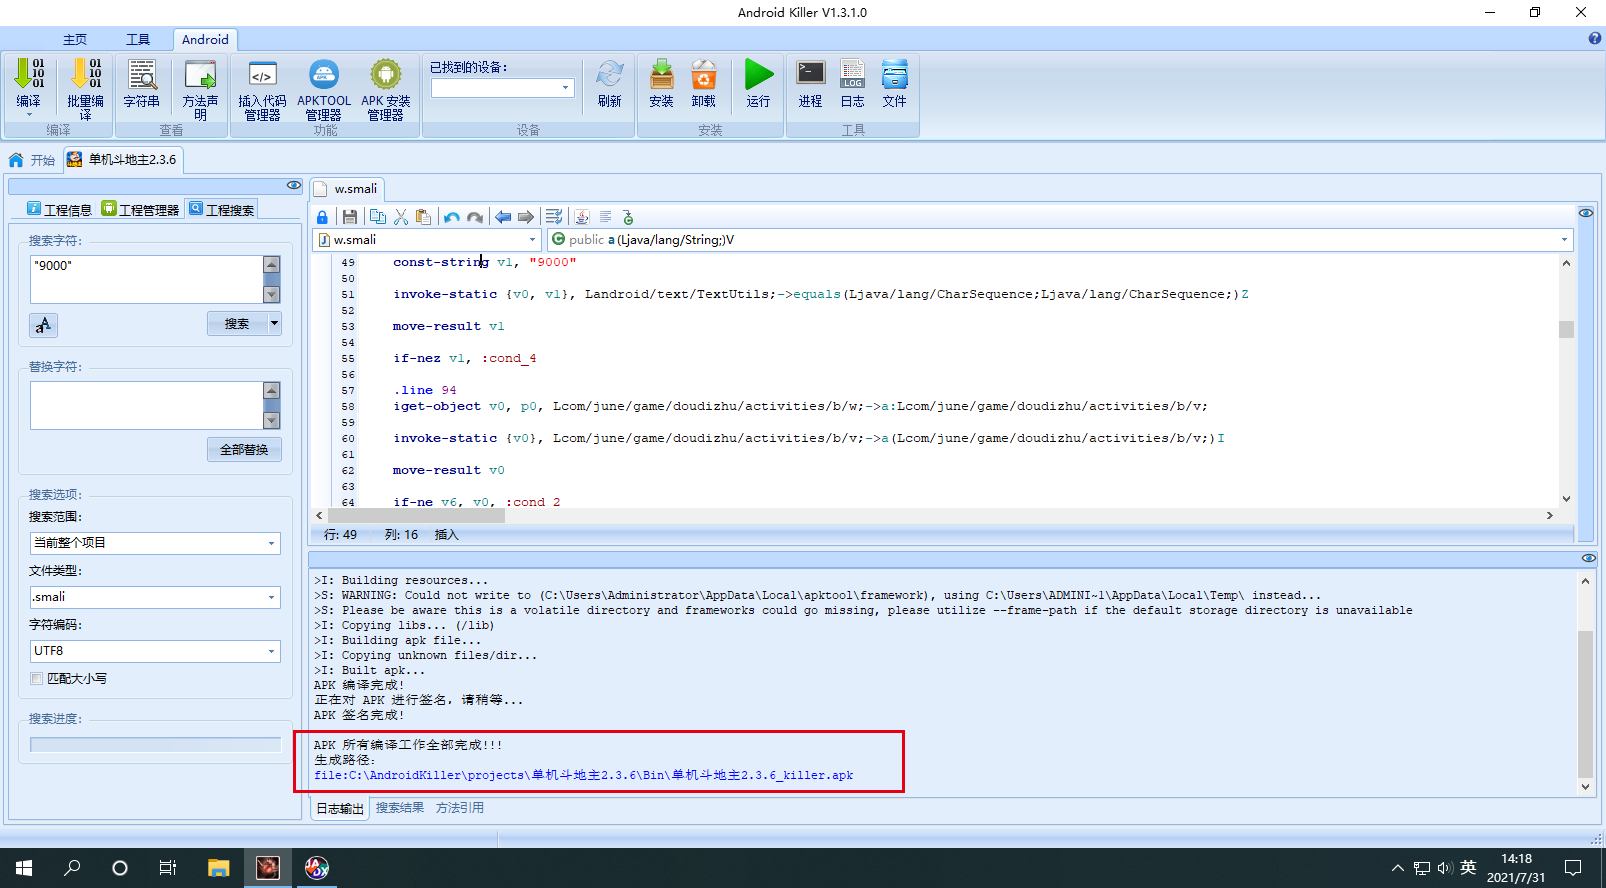Viewport: 1606px width, 888px height.
Task: Switch to the 工具 ribbon tab
Action: tap(138, 39)
